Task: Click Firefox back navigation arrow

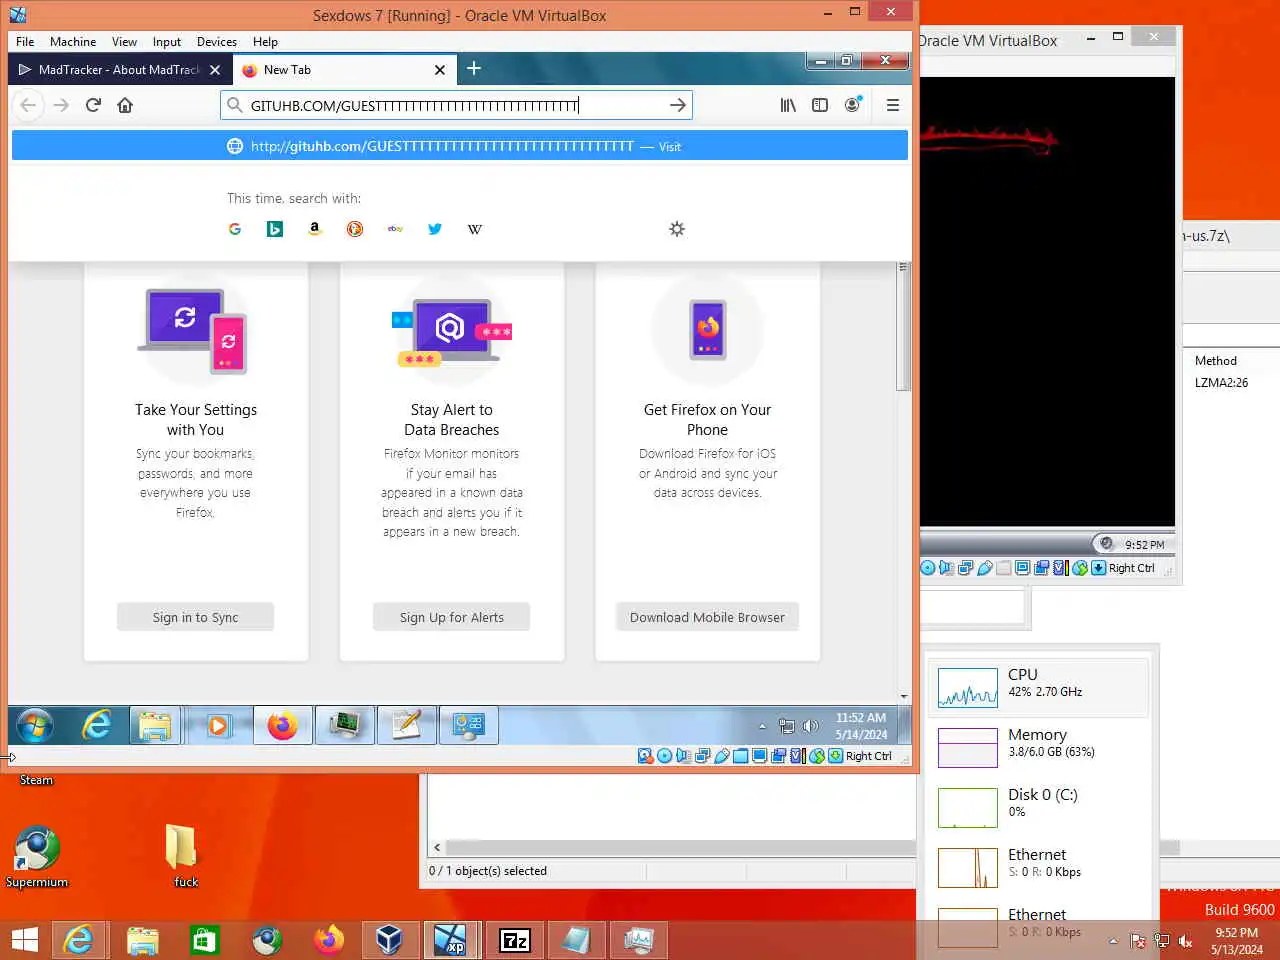Action: point(29,105)
